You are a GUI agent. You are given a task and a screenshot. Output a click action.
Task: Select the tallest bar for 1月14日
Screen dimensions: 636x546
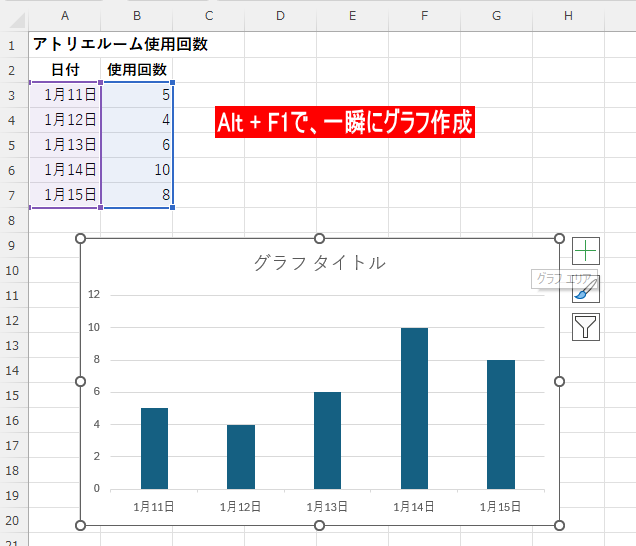[x=414, y=408]
